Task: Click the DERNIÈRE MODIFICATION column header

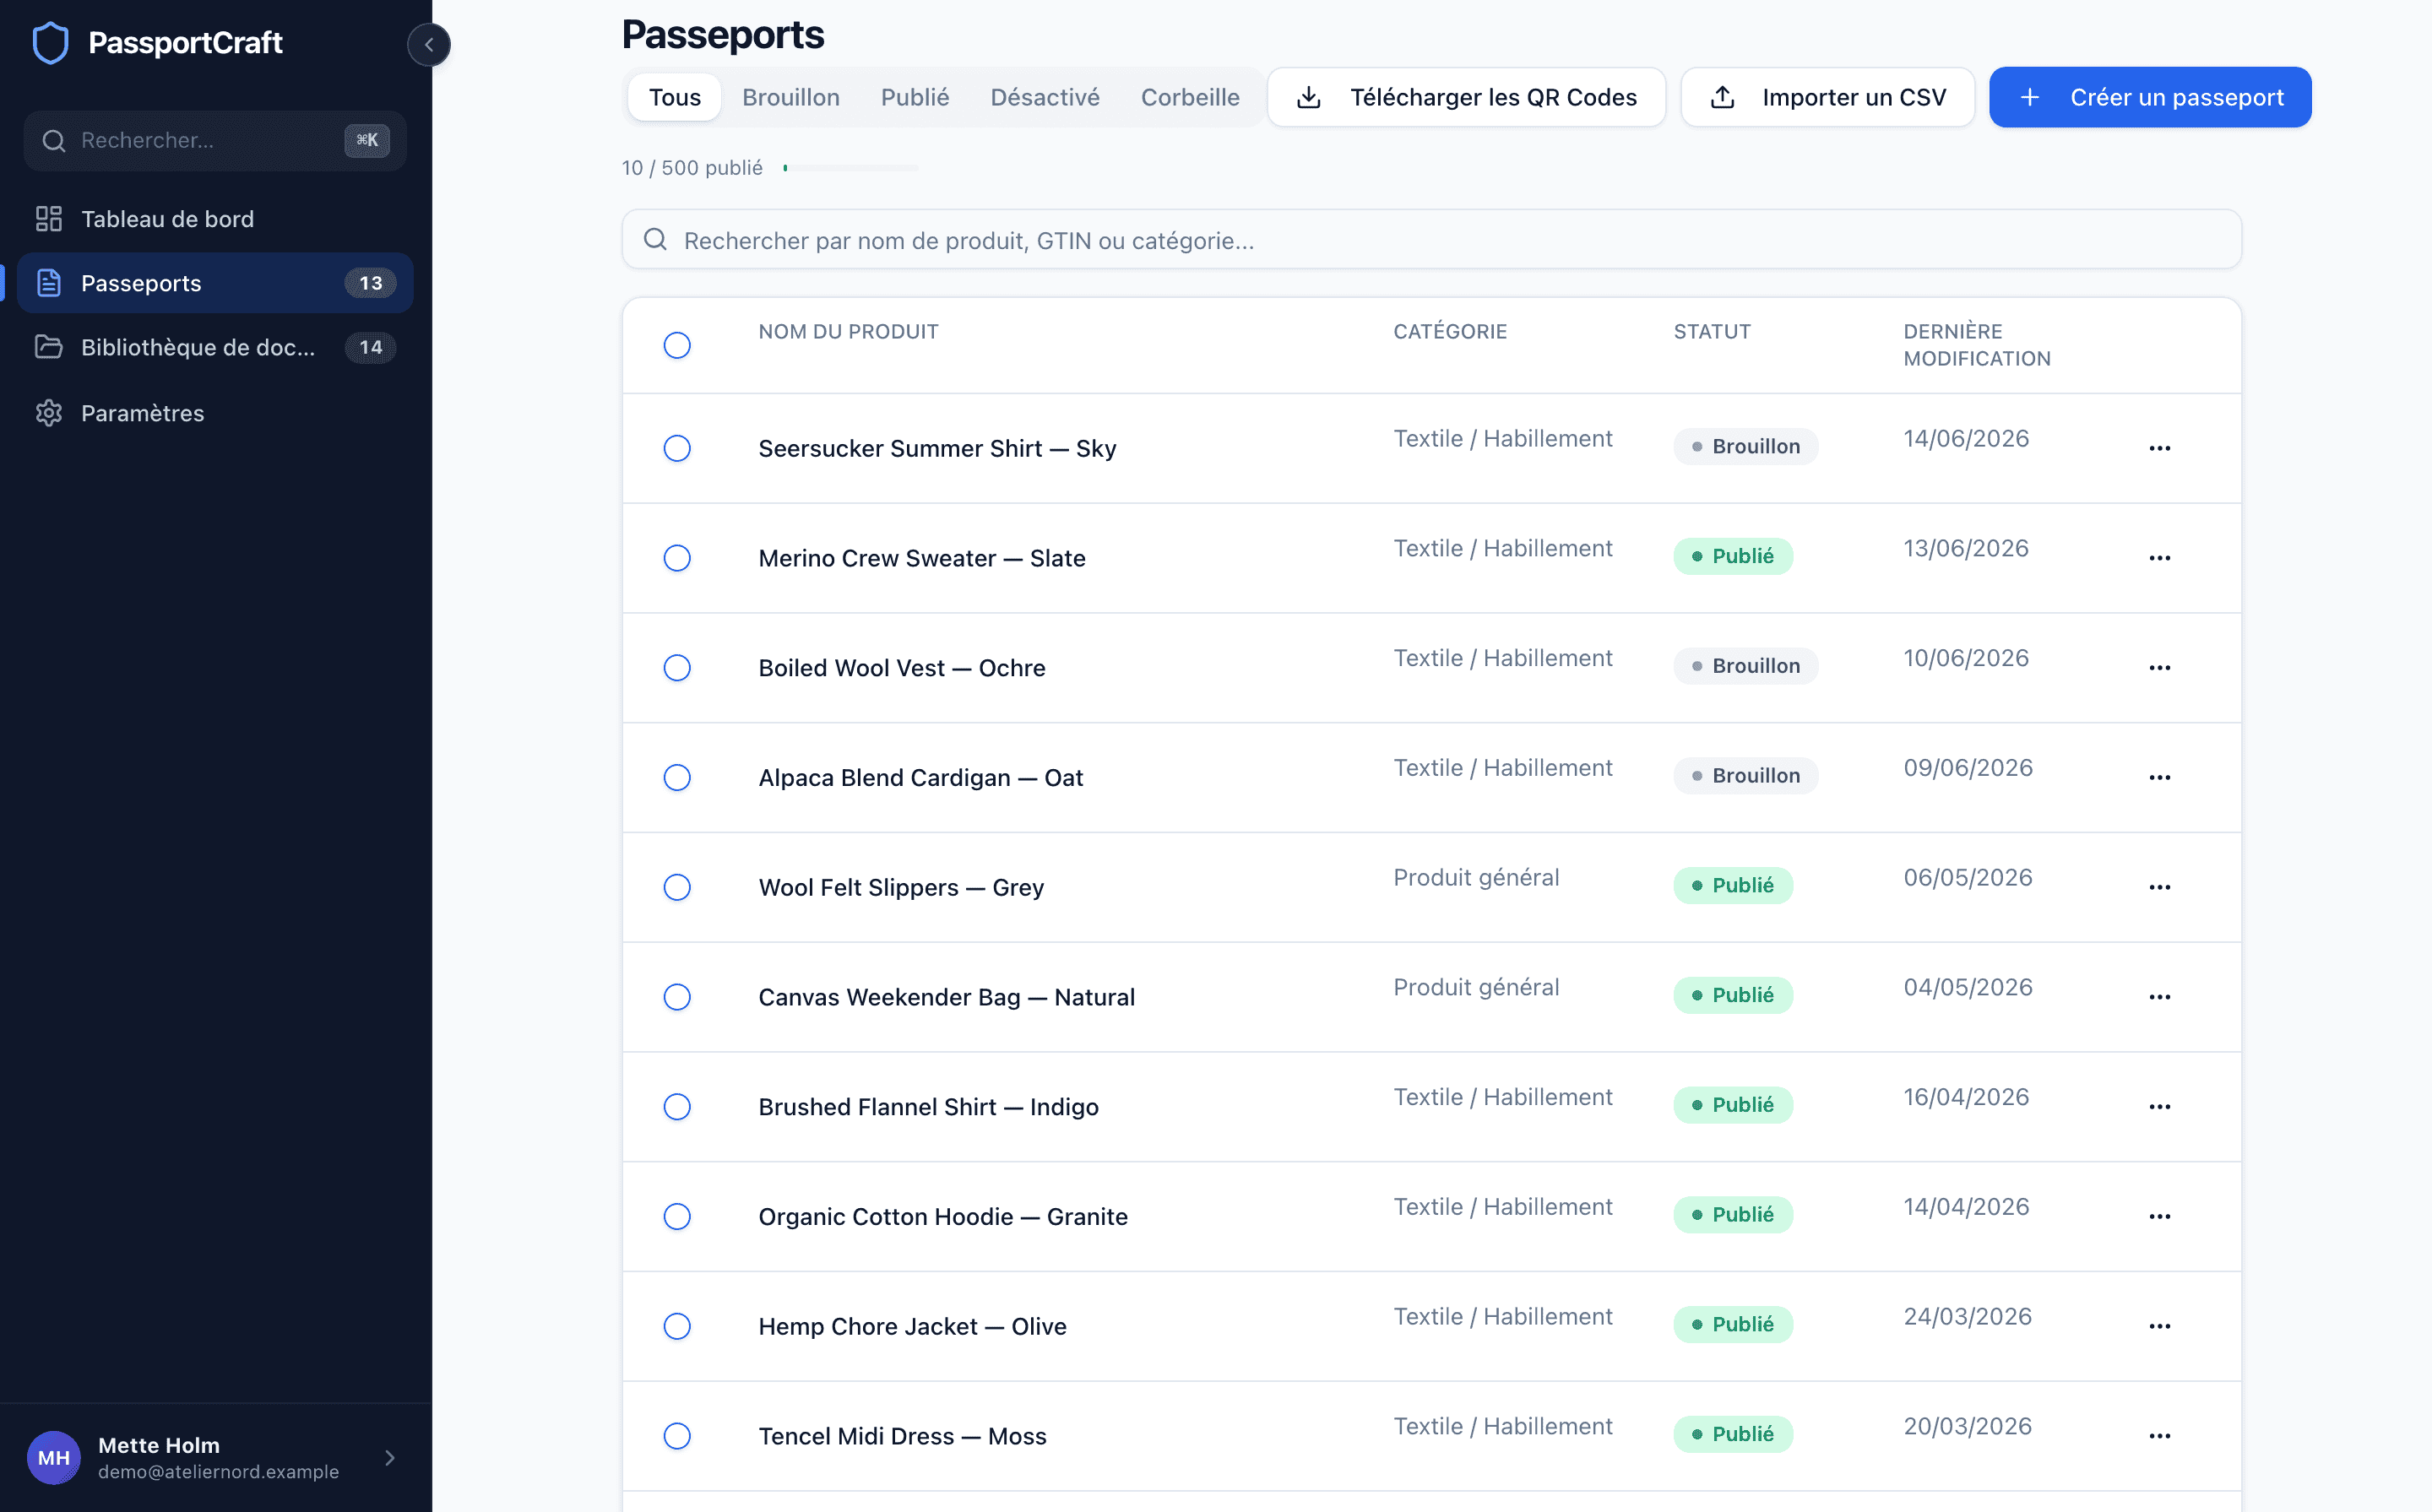Action: click(x=1977, y=345)
